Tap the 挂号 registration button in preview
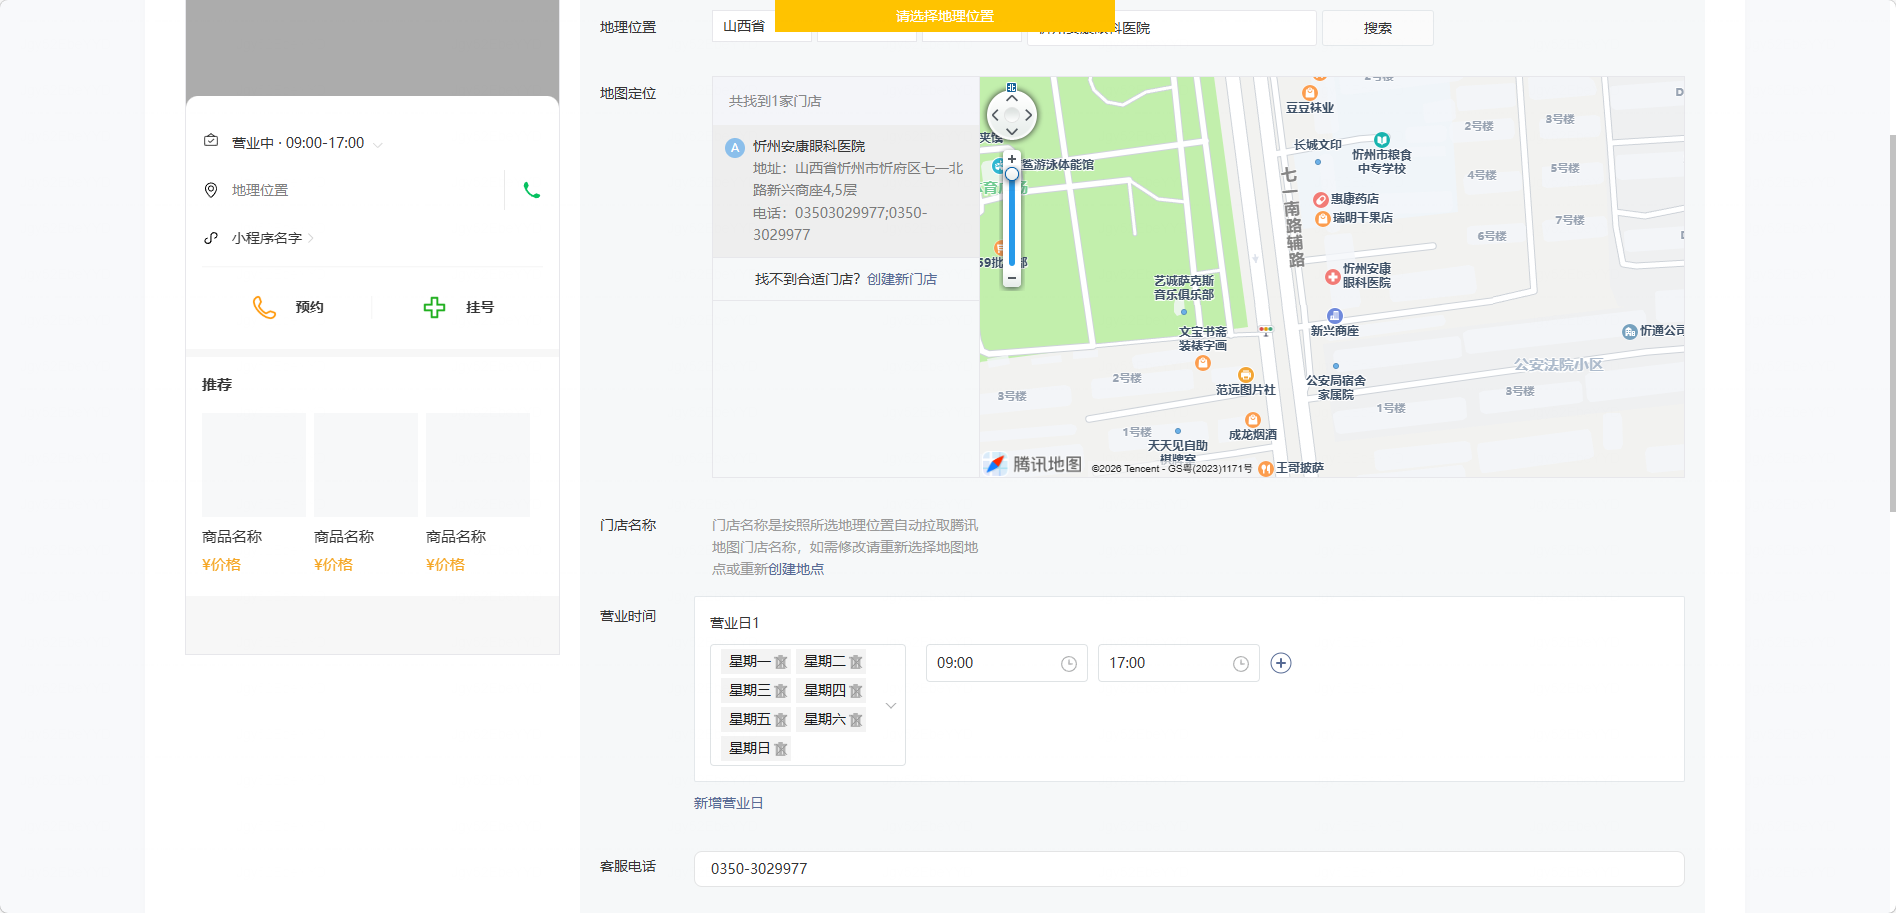The image size is (1896, 913). [x=459, y=307]
